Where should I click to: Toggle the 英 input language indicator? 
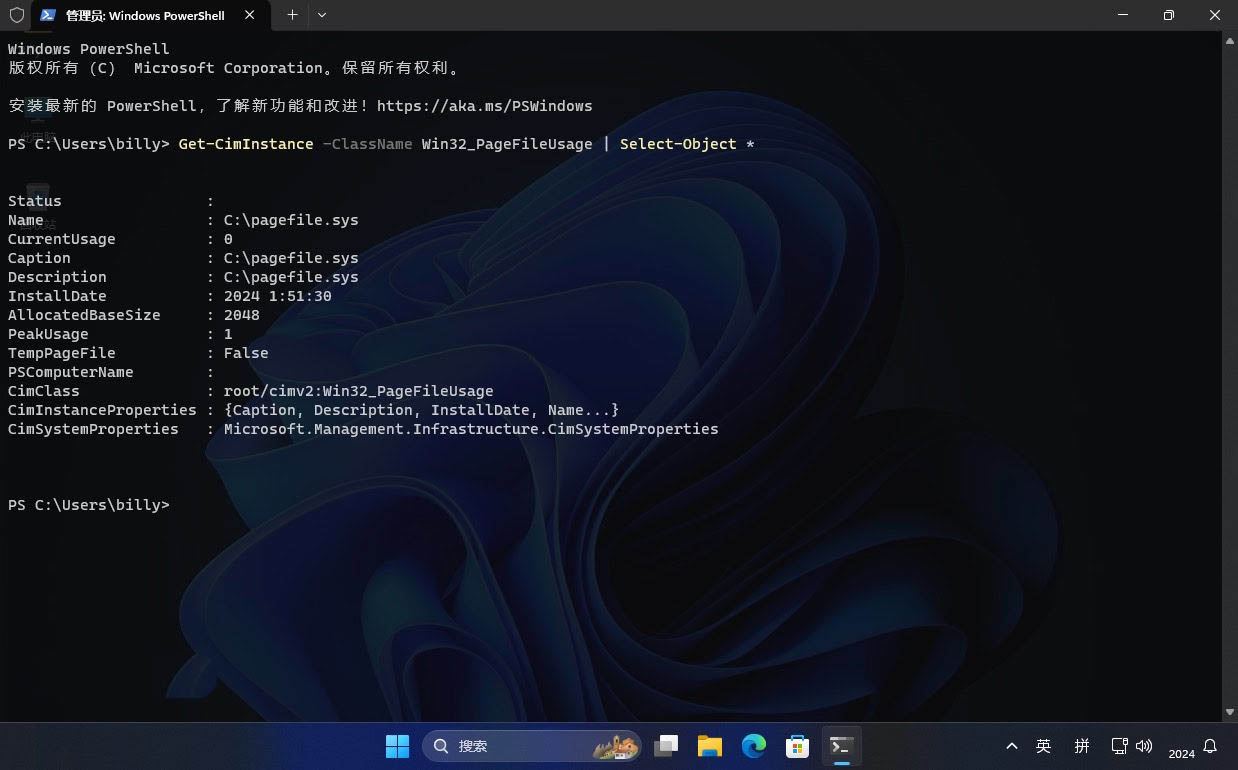click(1044, 746)
